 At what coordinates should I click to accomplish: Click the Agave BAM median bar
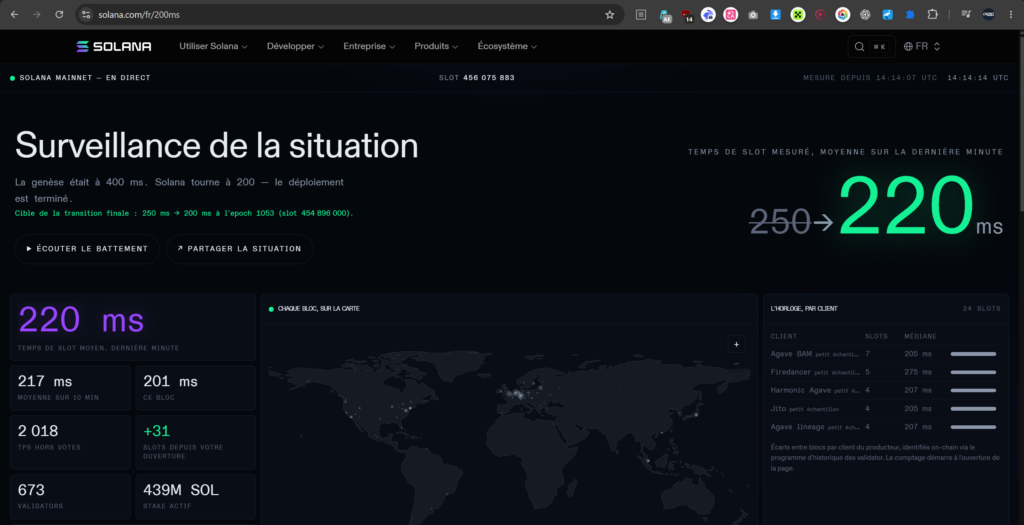[x=973, y=354]
